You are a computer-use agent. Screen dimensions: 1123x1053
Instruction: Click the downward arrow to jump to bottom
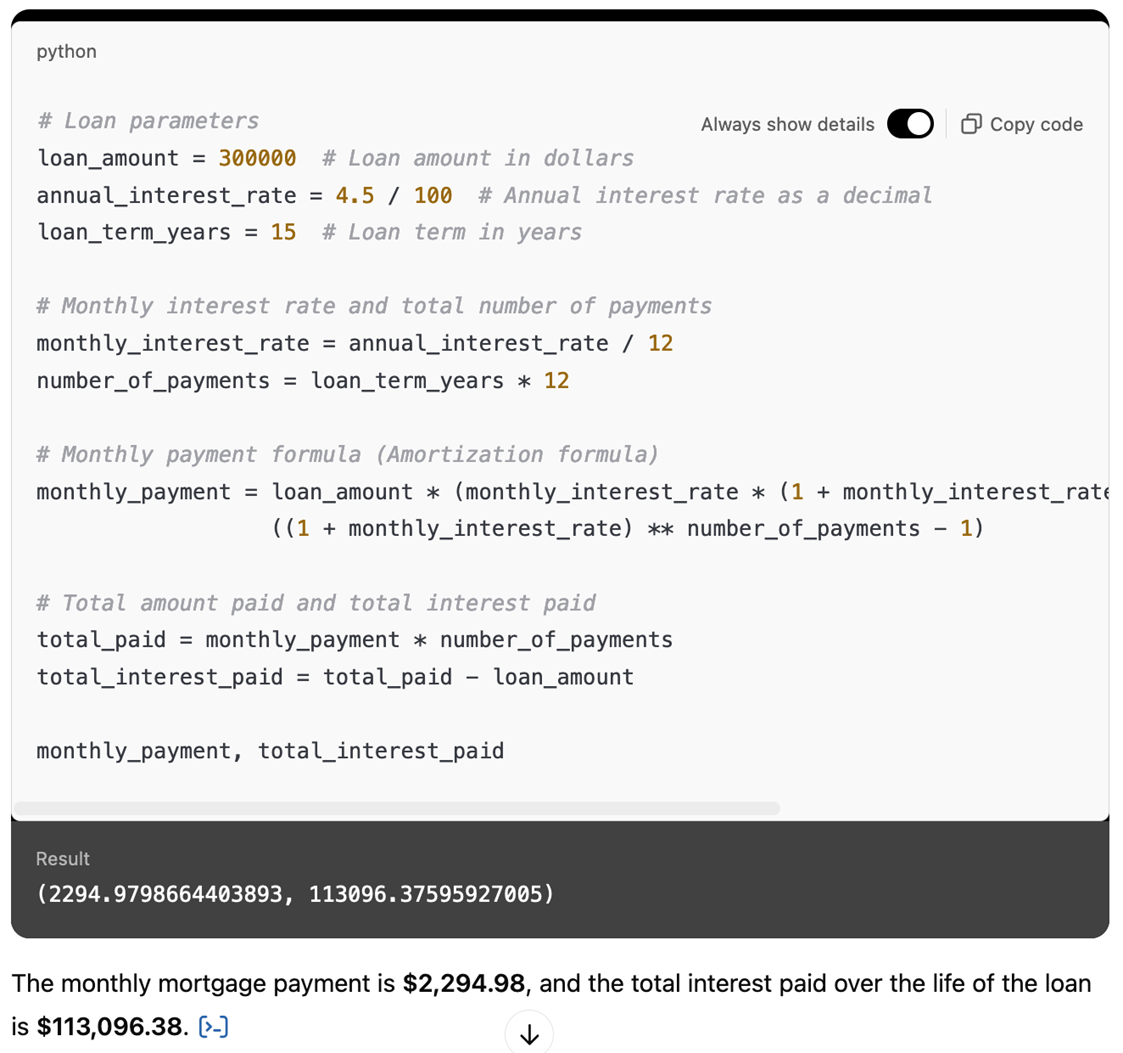tap(529, 1034)
